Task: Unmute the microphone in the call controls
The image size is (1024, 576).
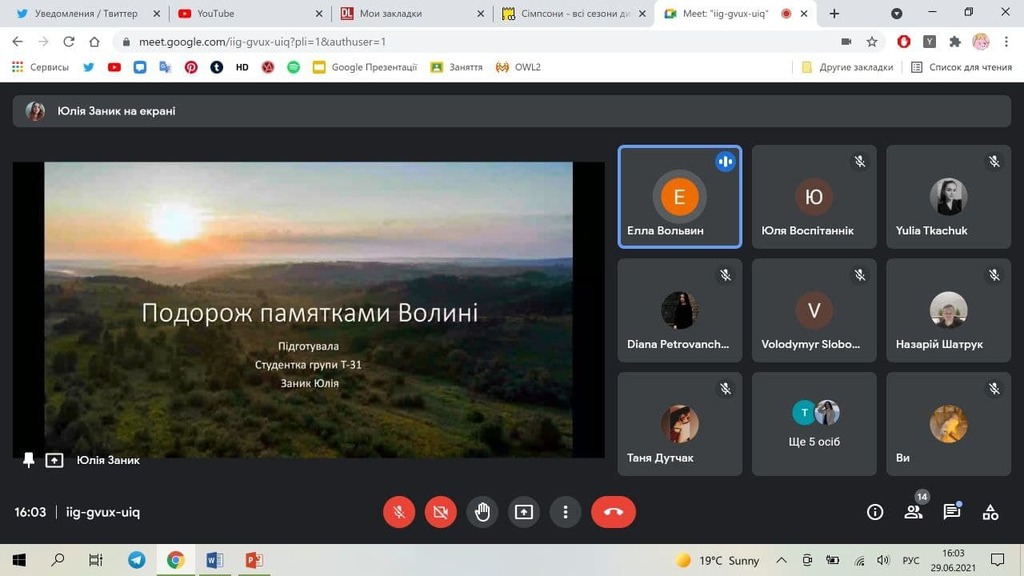Action: [x=399, y=512]
